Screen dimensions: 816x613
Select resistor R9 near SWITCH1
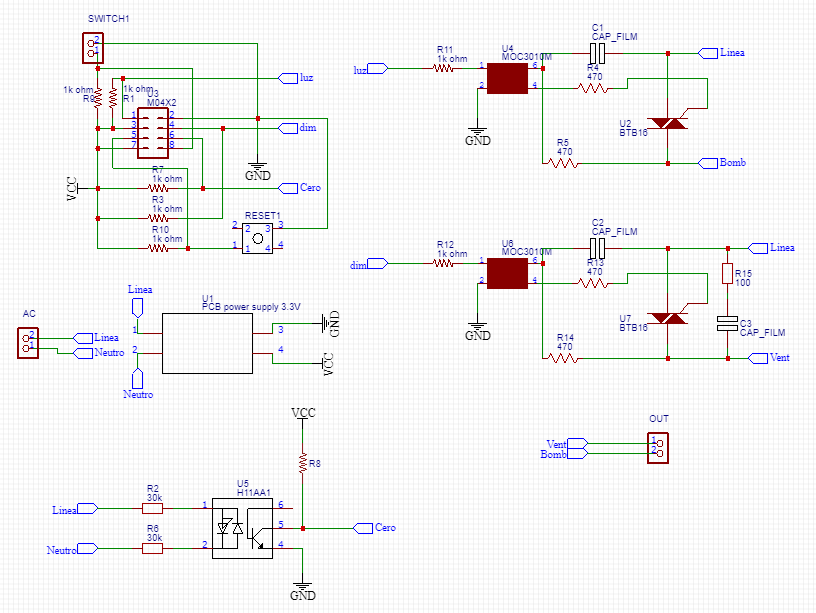pyautogui.click(x=98, y=98)
